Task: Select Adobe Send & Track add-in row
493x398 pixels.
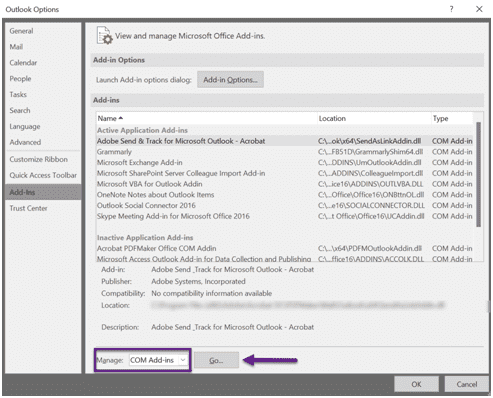Action: click(x=284, y=141)
